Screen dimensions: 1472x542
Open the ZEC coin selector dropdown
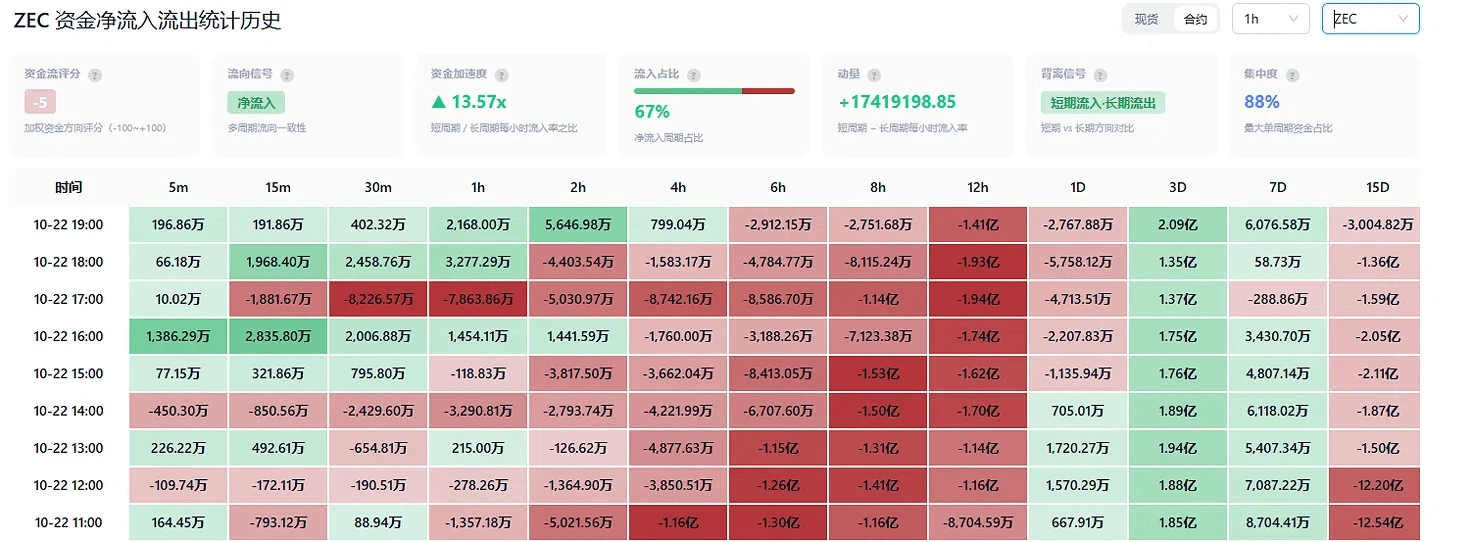[1371, 19]
